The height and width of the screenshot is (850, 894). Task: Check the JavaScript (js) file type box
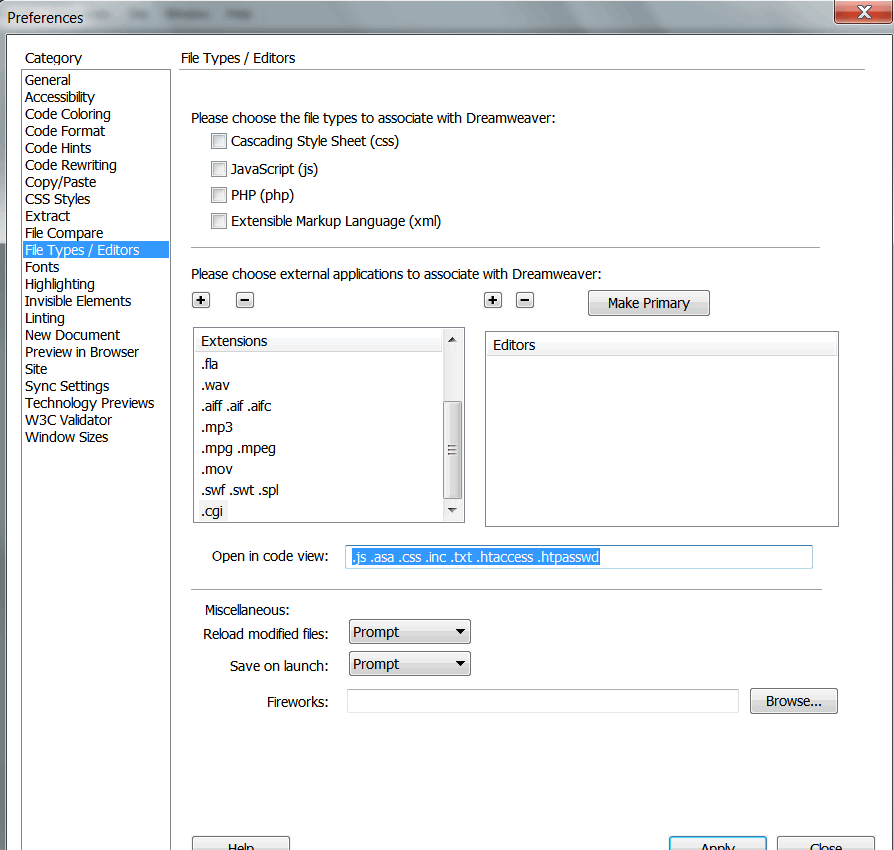(x=219, y=169)
